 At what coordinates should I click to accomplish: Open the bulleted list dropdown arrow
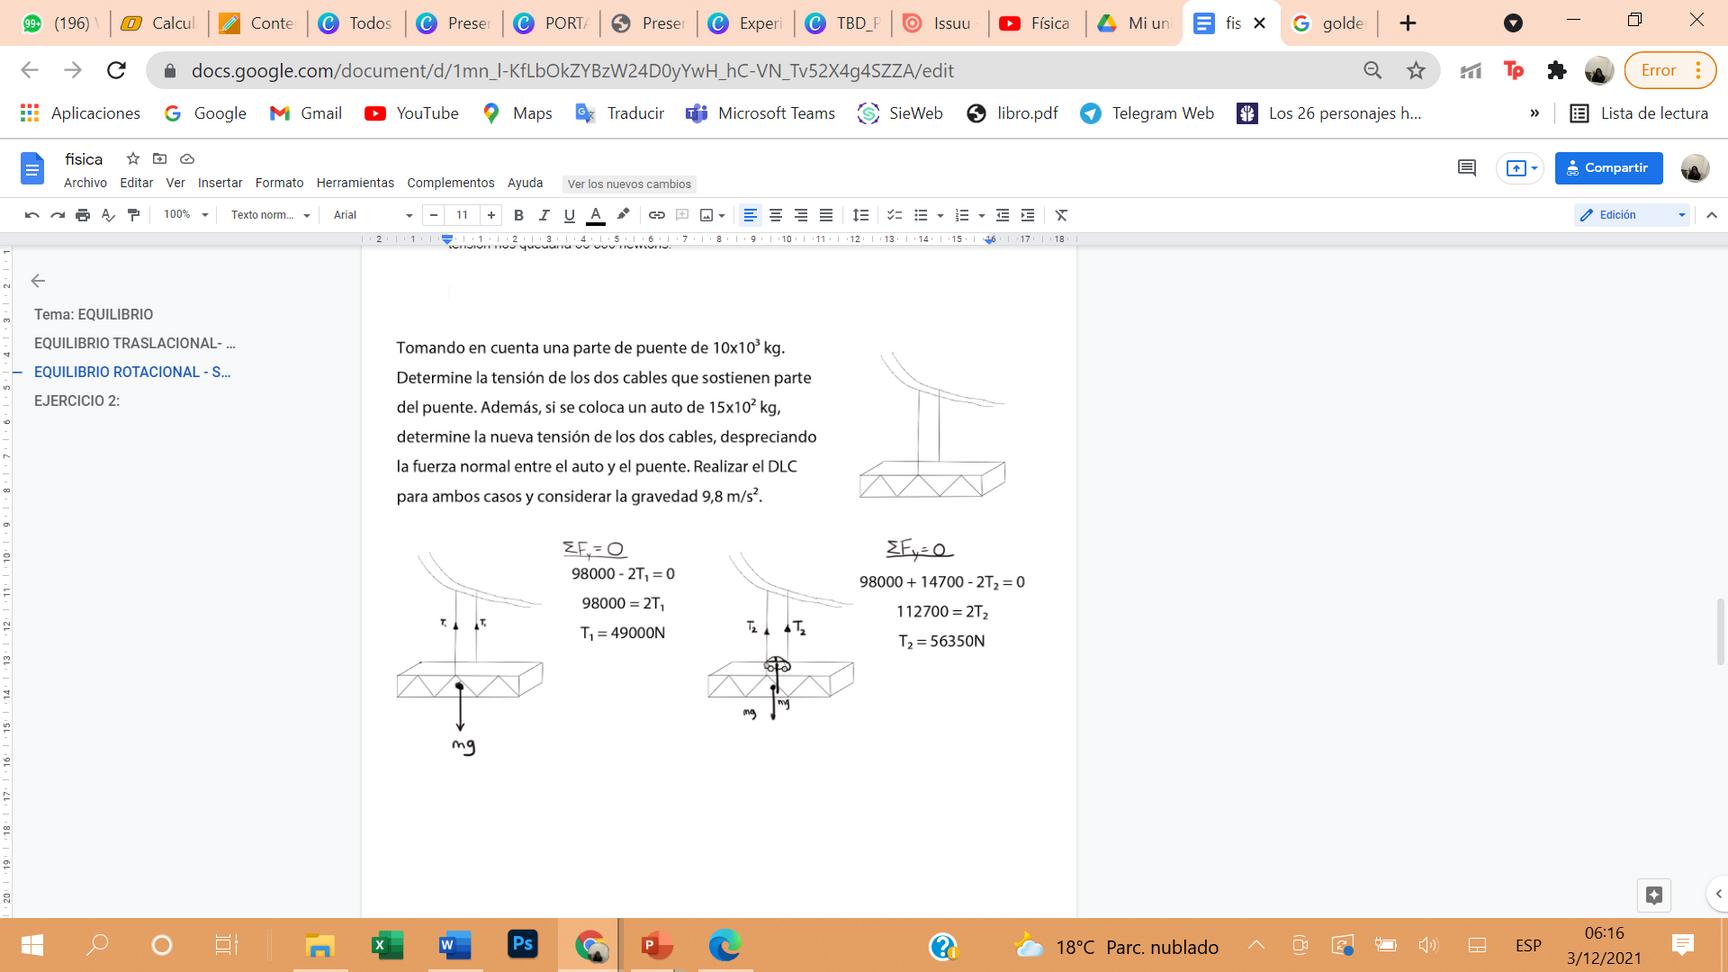pyautogui.click(x=940, y=215)
